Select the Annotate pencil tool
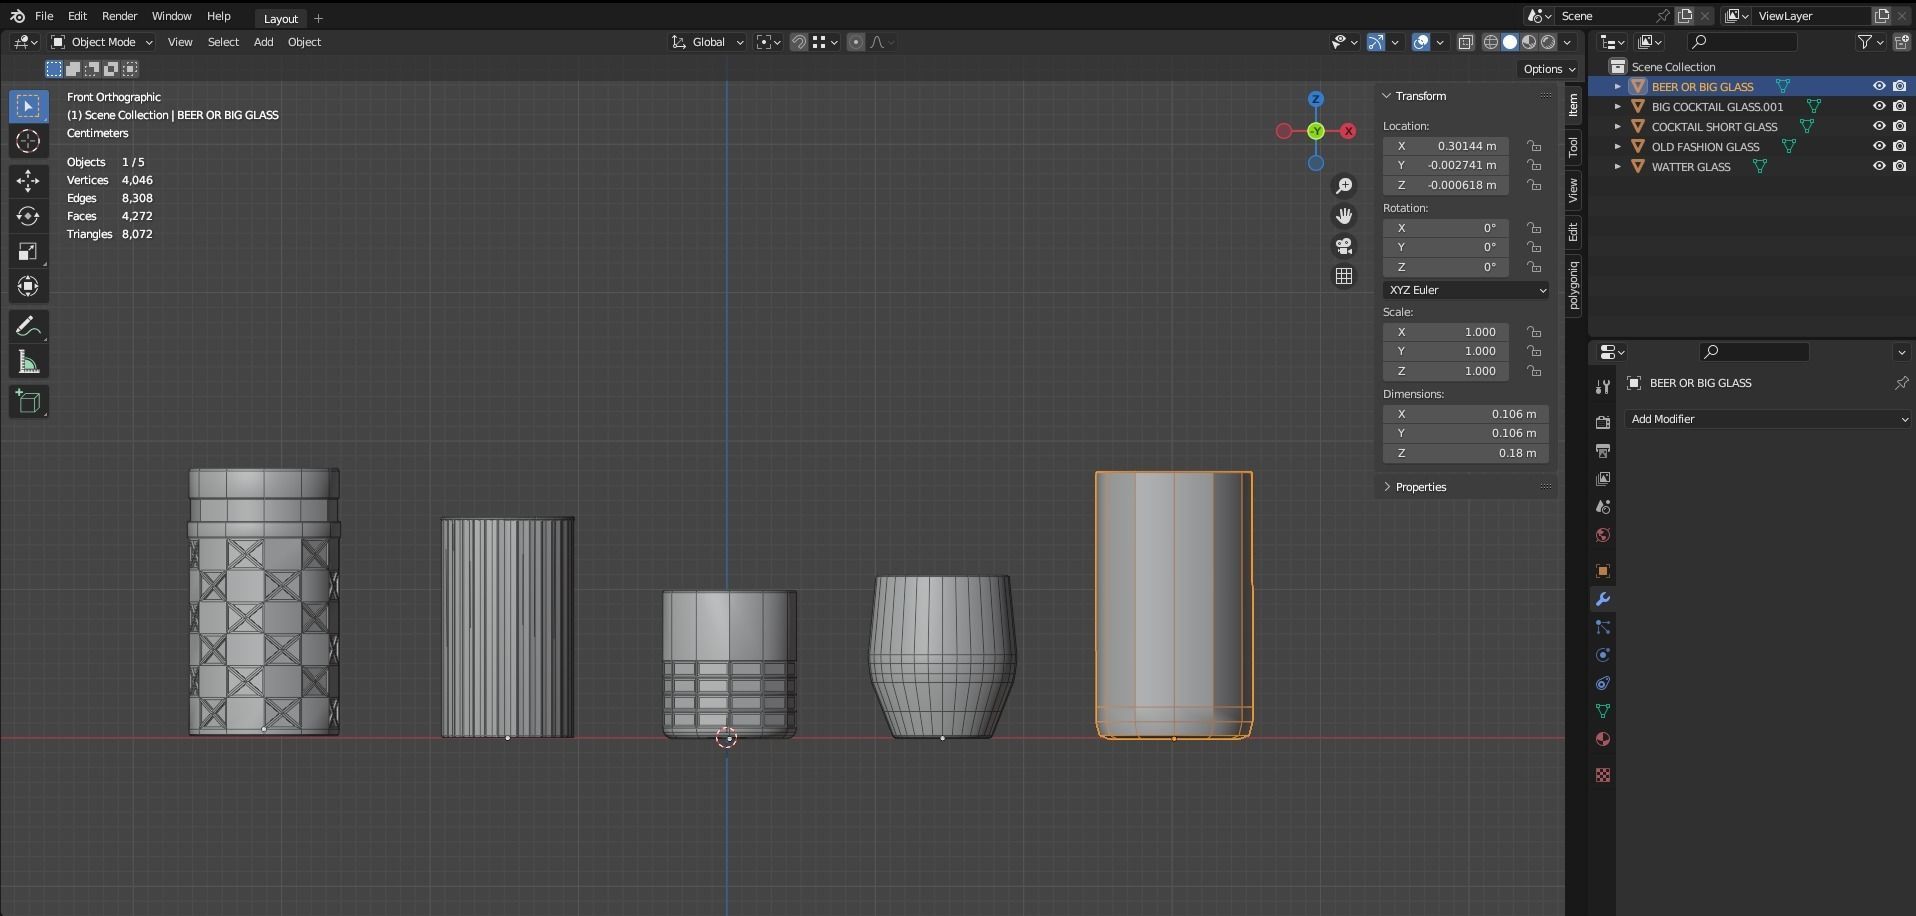The height and width of the screenshot is (916, 1916). [28, 327]
